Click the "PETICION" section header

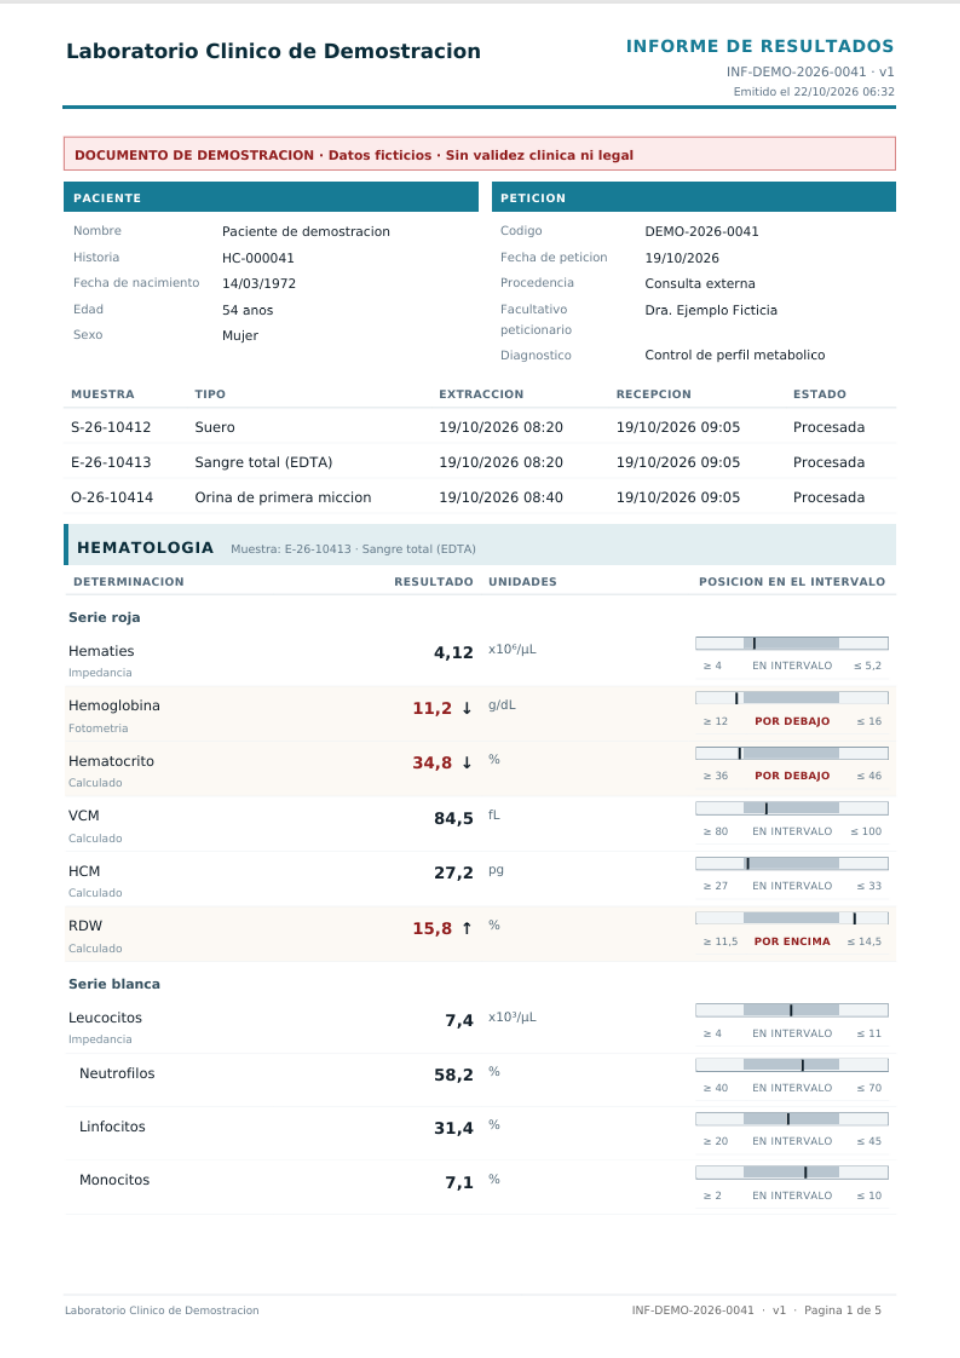694,197
